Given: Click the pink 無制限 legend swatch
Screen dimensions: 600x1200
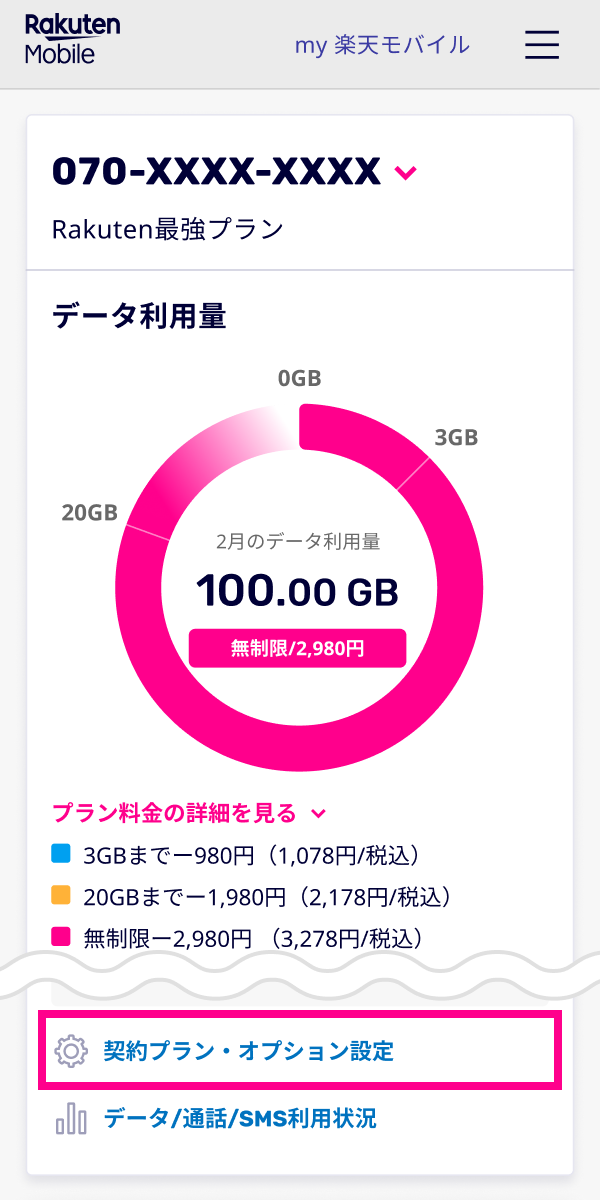Looking at the screenshot, I should (61, 938).
